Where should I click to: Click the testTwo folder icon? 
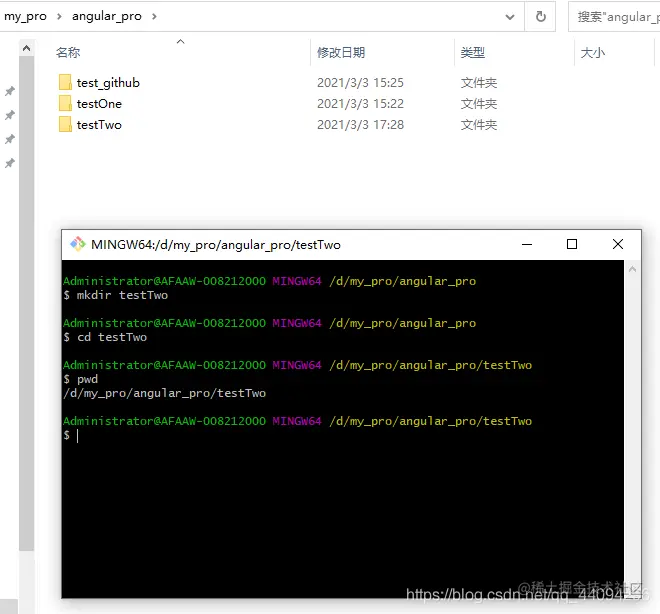(x=65, y=125)
